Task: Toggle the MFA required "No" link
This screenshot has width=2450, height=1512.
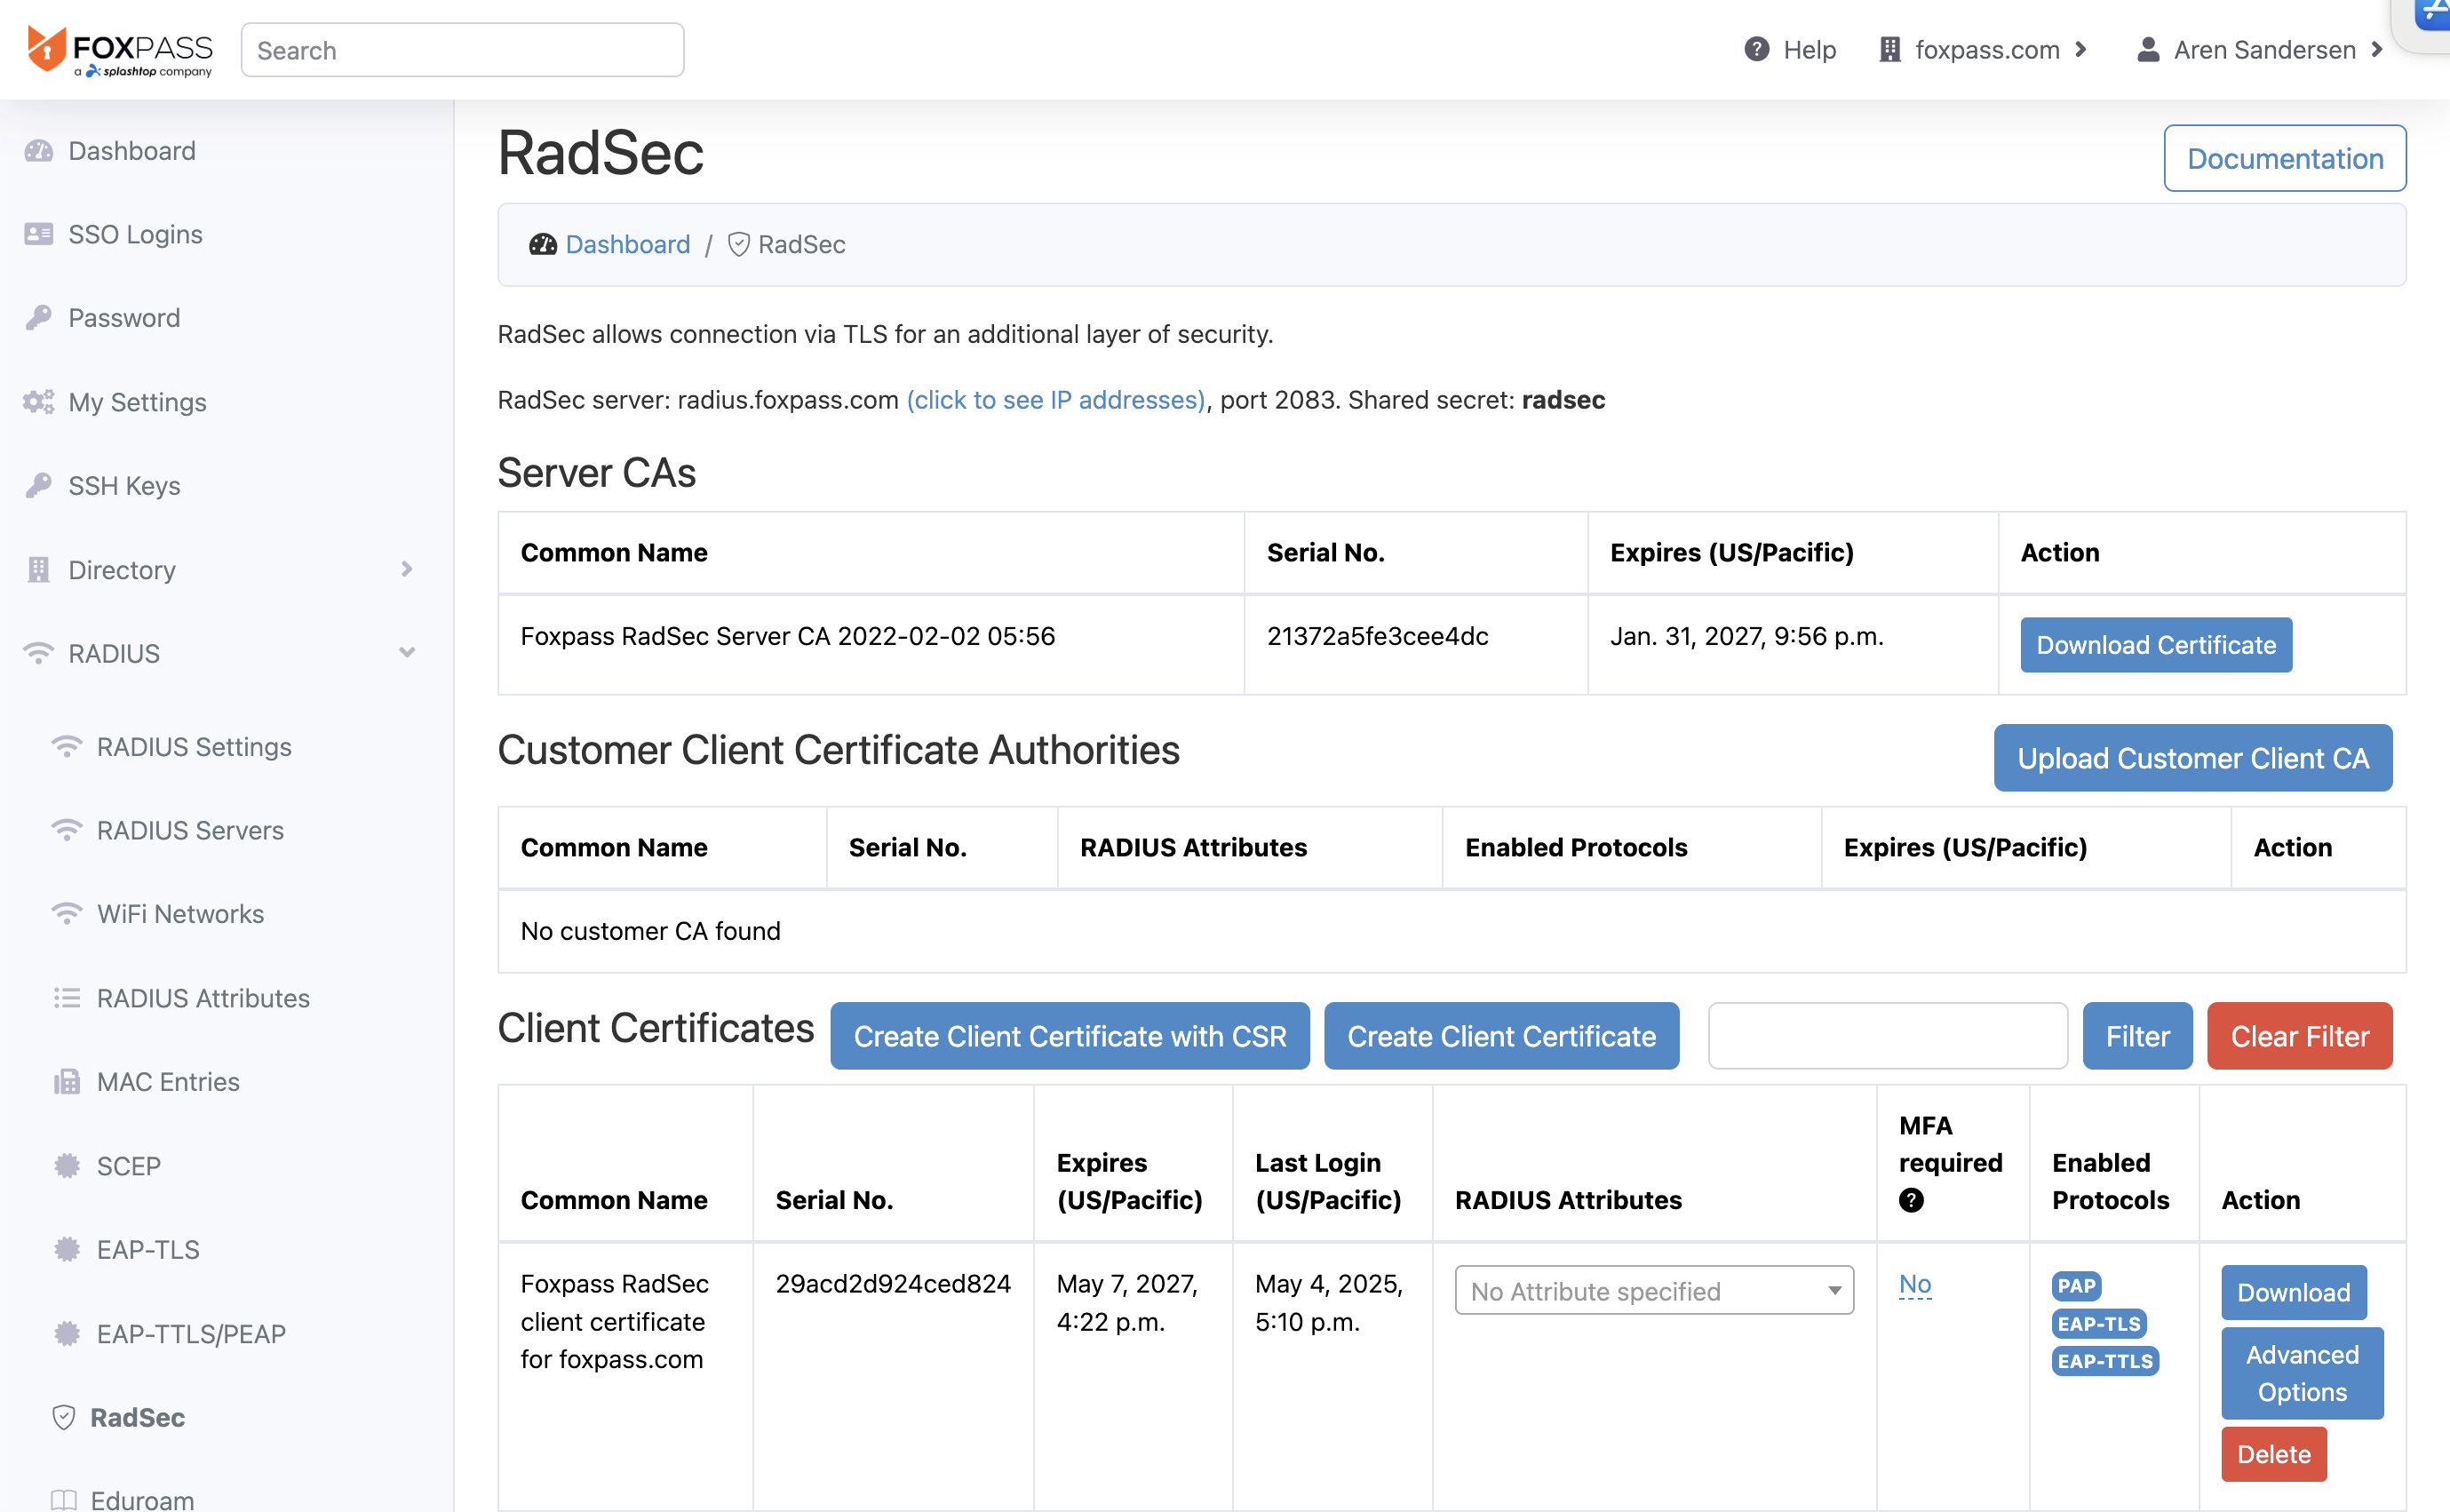Action: click(1914, 1284)
